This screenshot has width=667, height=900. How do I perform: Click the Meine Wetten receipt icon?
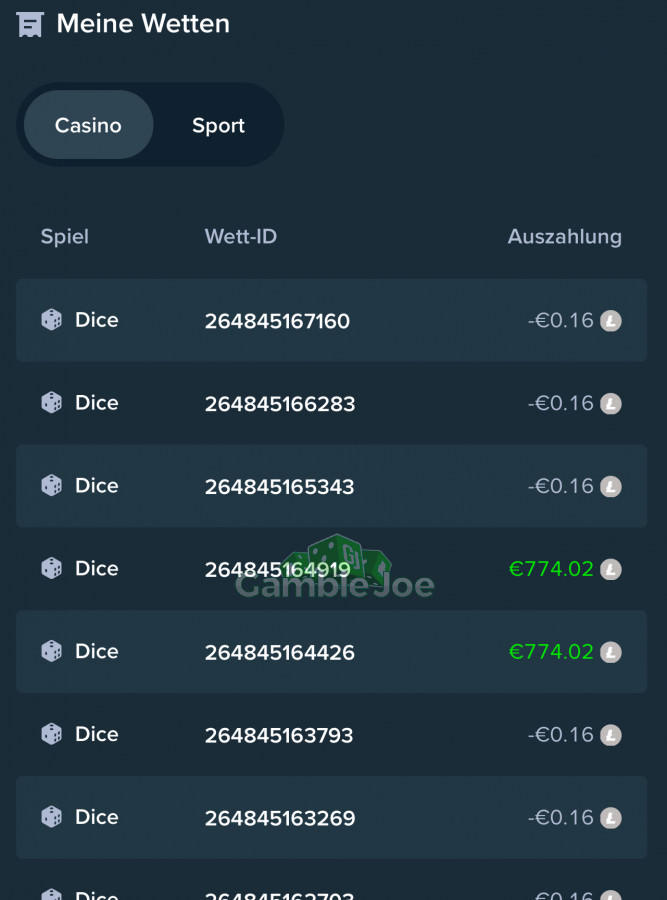(30, 24)
